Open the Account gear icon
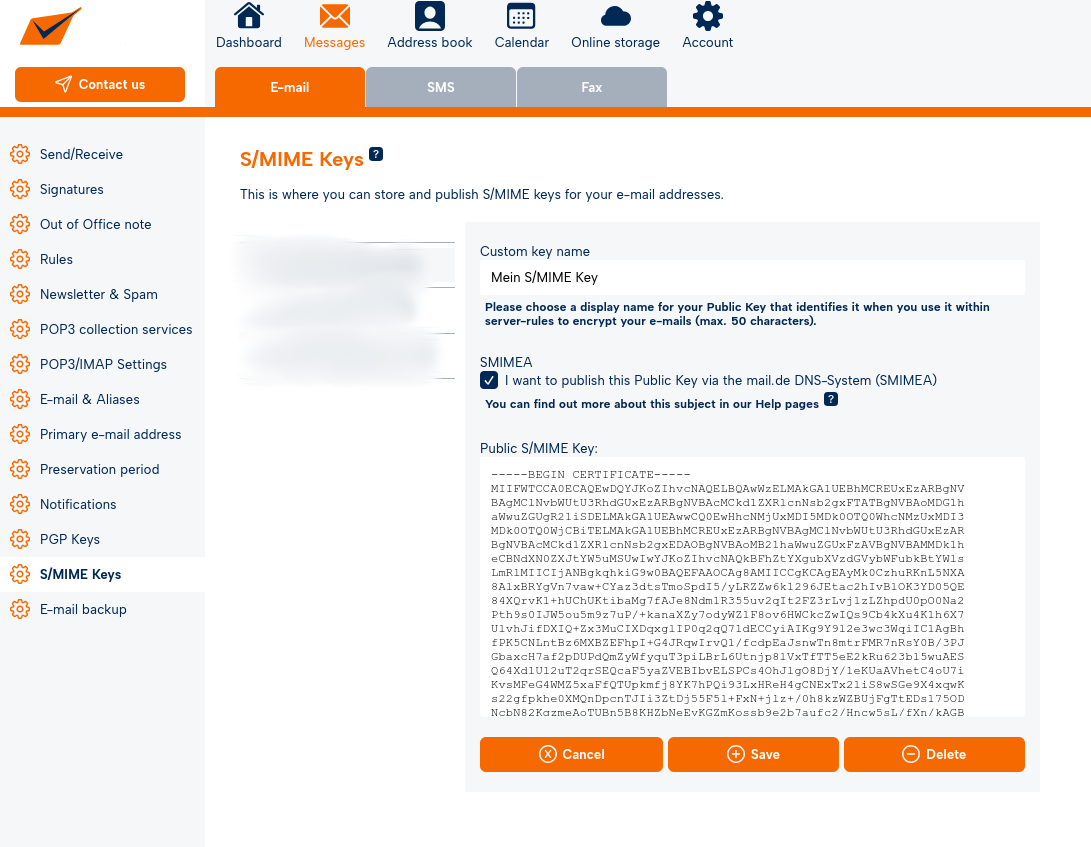 point(707,17)
